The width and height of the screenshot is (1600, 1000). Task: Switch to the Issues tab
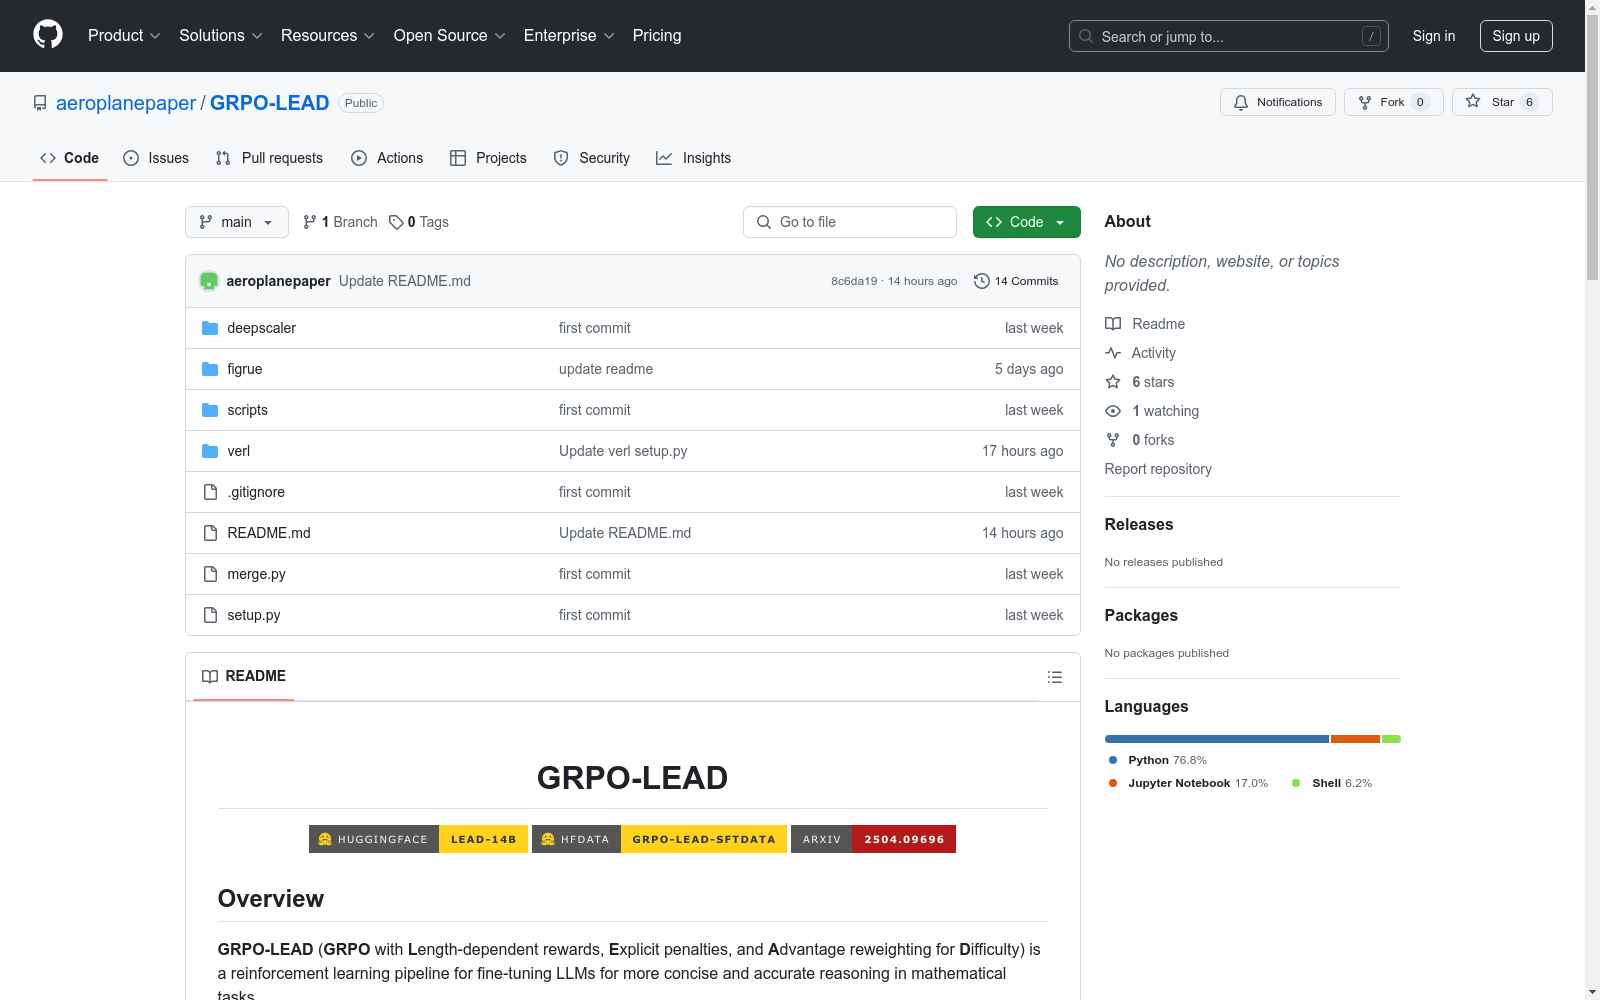[x=156, y=158]
